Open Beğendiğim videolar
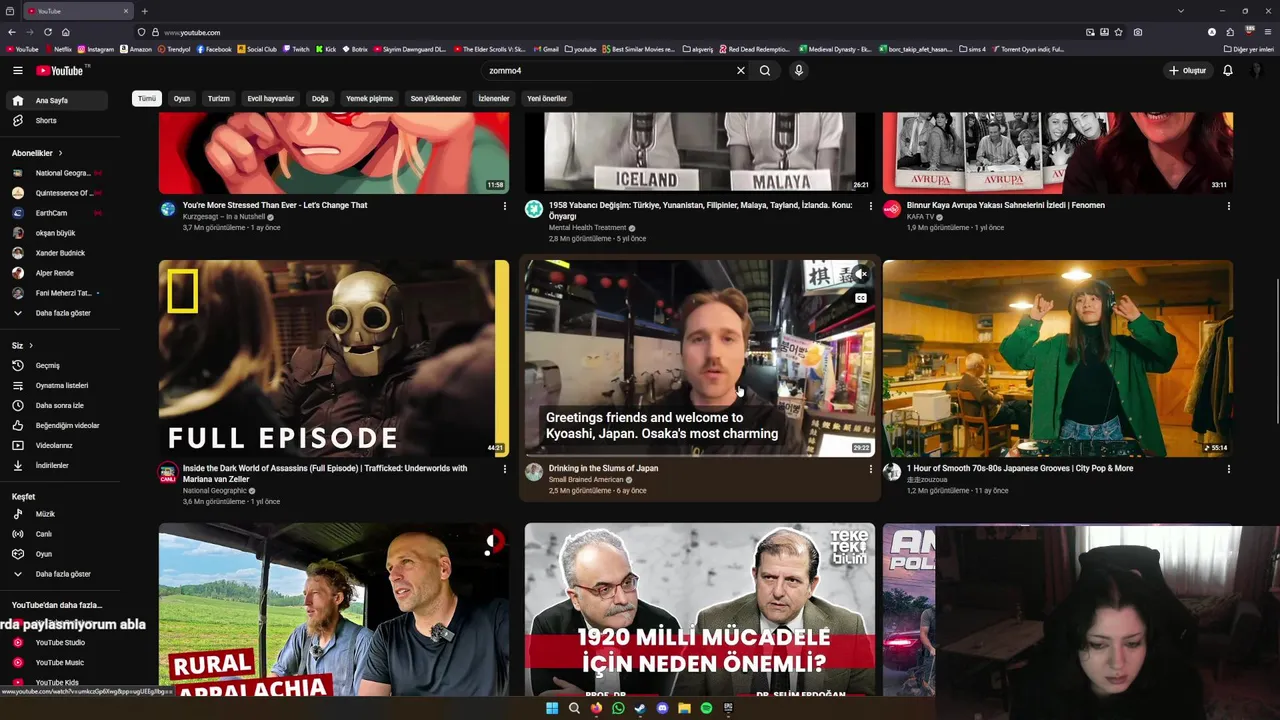This screenshot has width=1280, height=720. [56, 426]
